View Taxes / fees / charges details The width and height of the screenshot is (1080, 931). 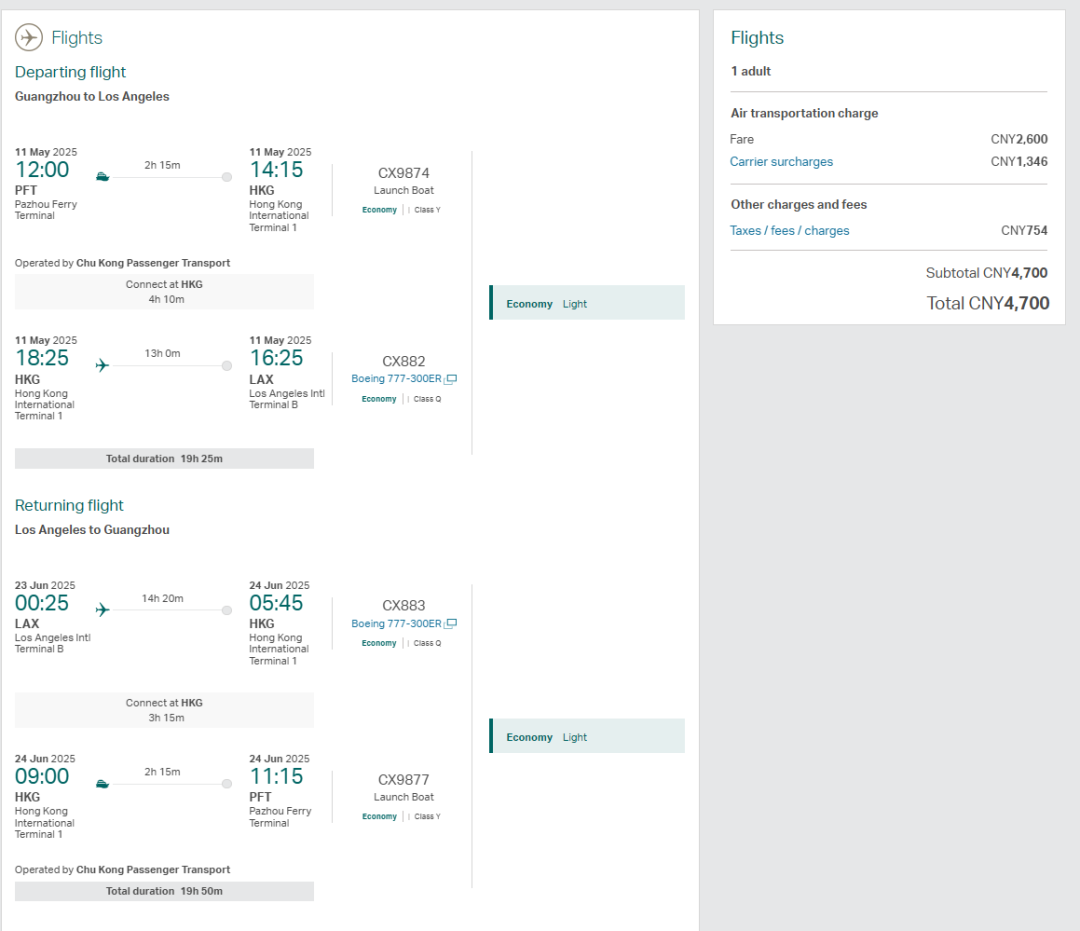[789, 231]
